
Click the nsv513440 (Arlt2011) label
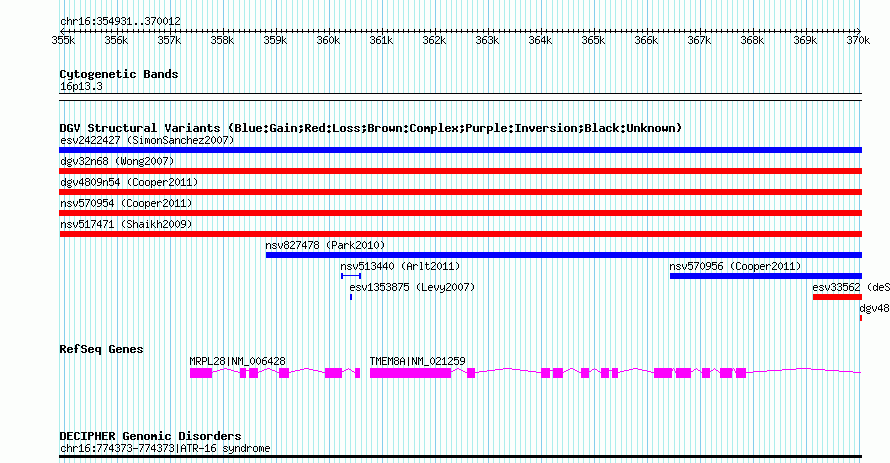(400, 266)
